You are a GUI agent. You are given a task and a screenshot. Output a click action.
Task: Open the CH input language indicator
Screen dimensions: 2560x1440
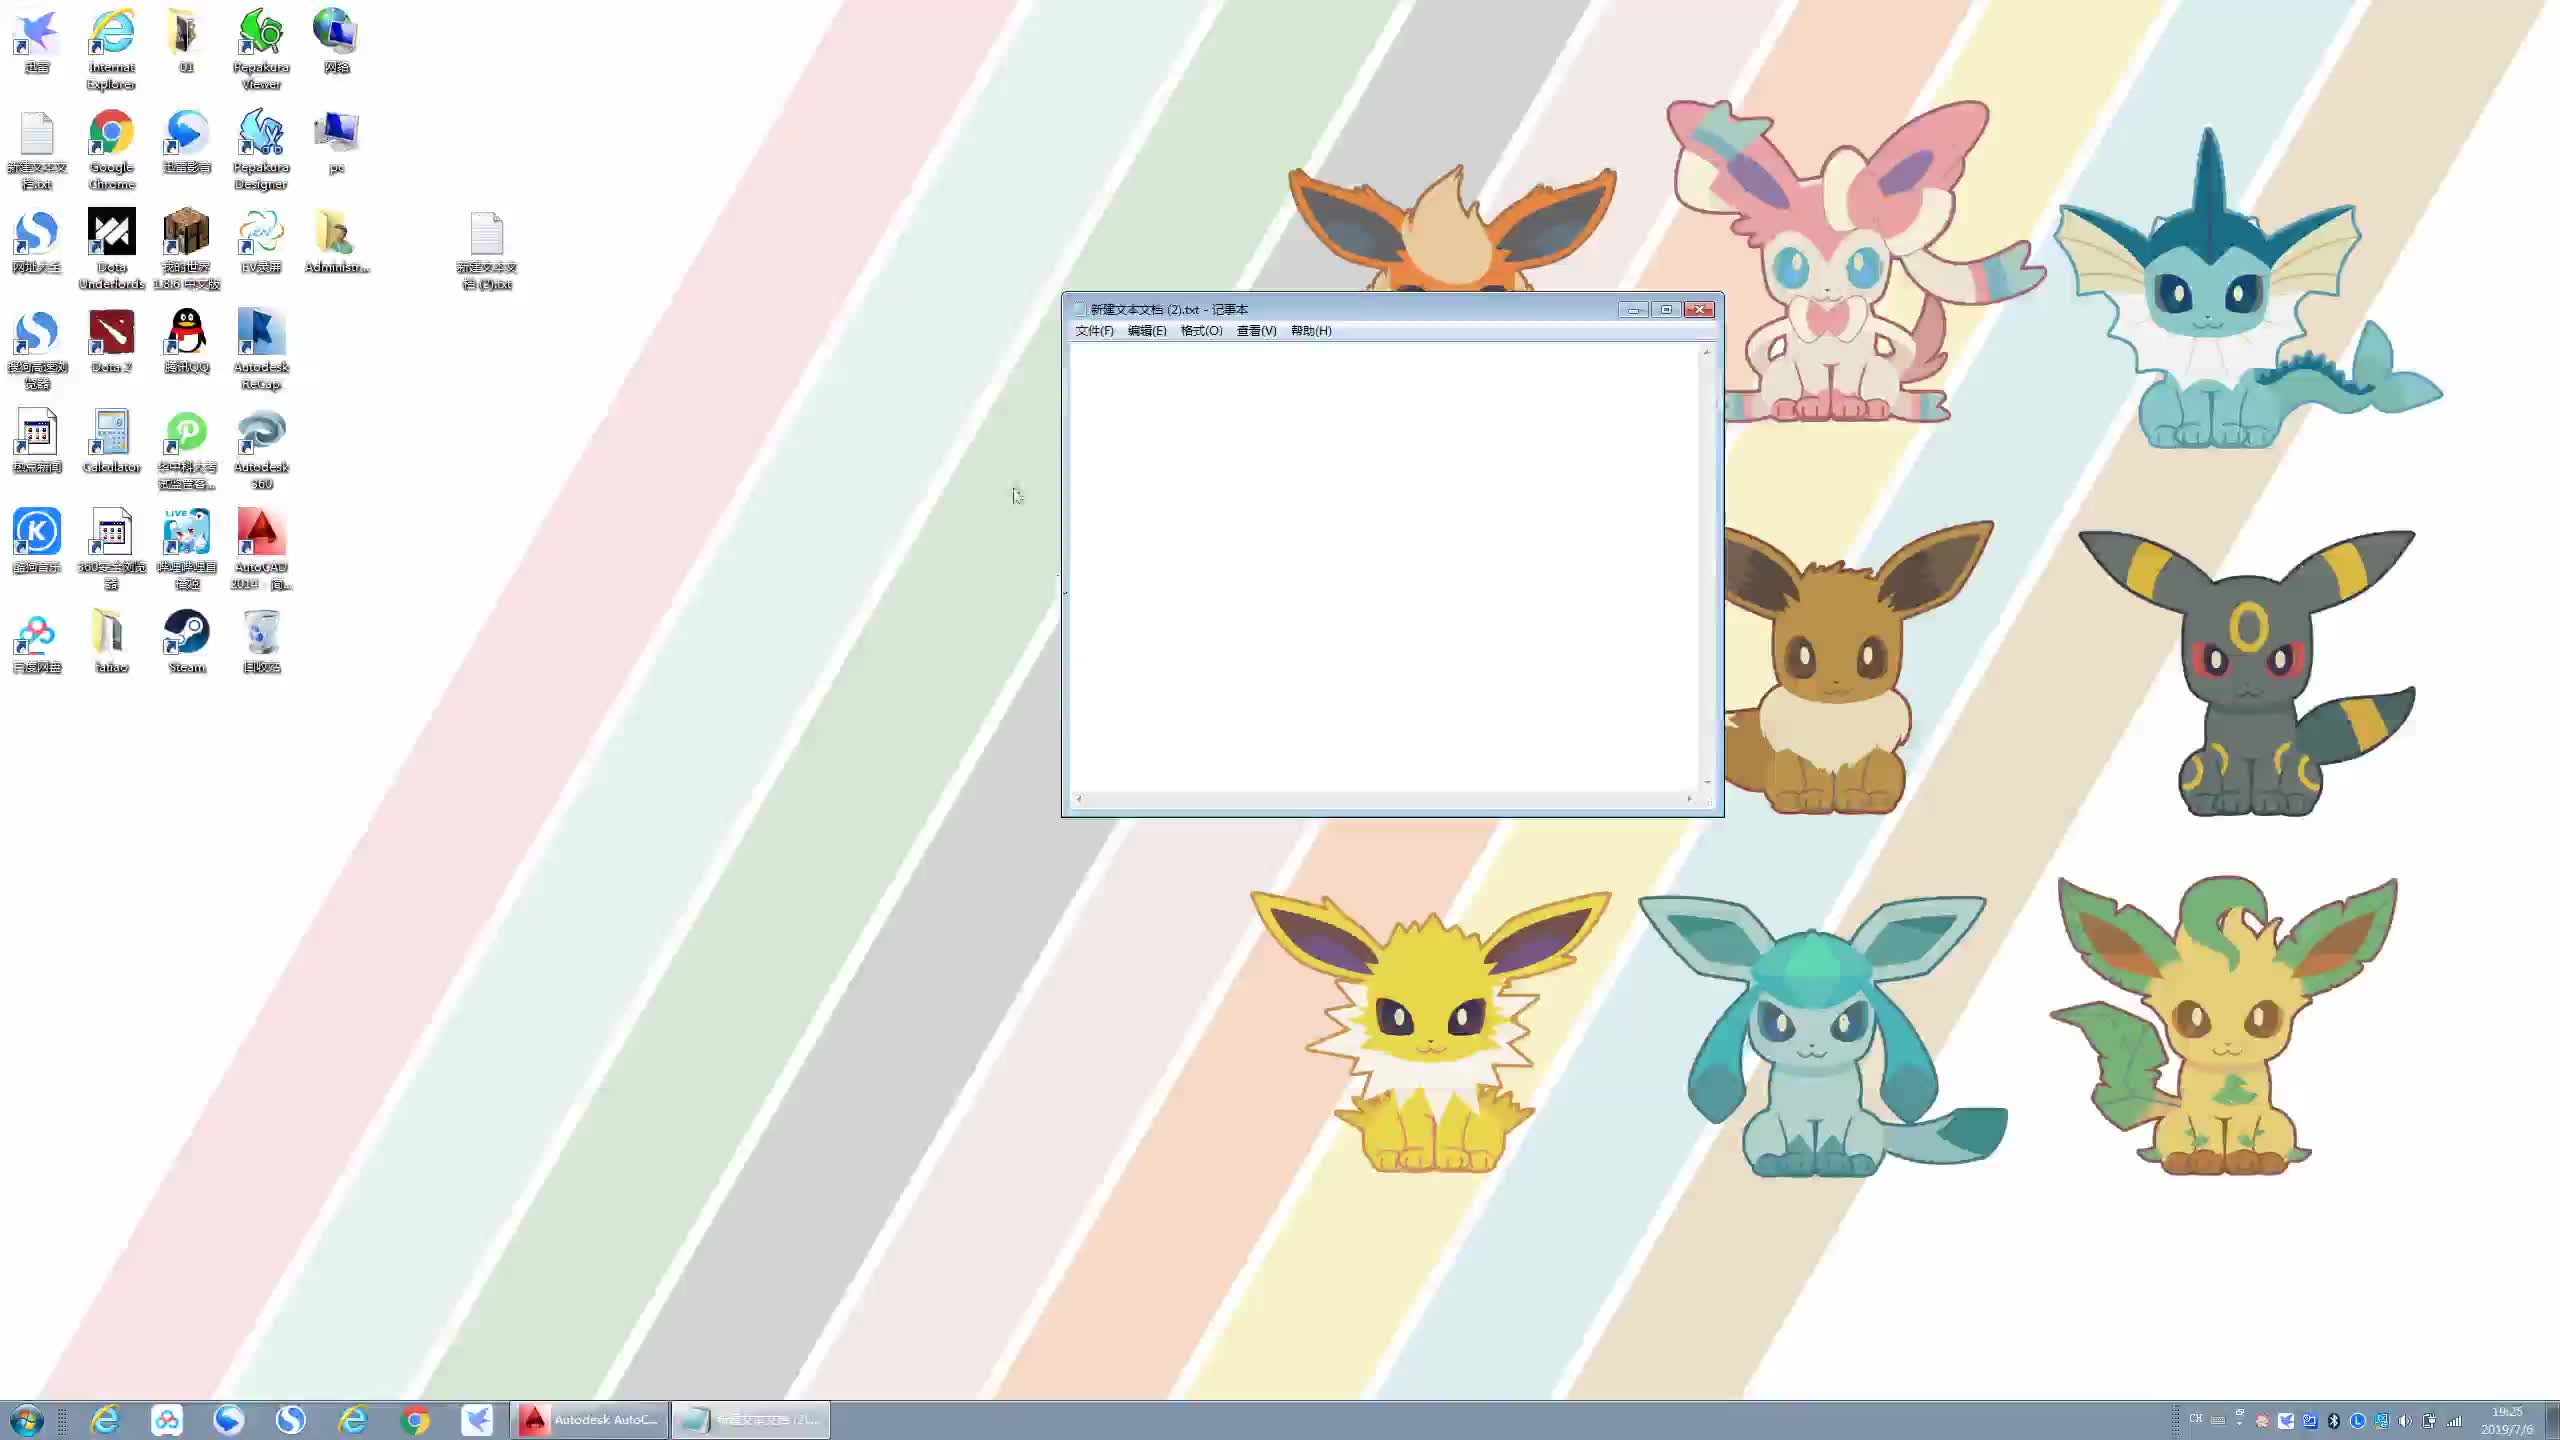pos(2196,1419)
